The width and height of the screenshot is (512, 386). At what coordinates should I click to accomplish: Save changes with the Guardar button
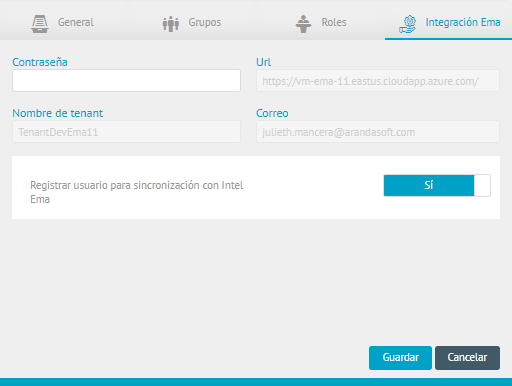400,358
